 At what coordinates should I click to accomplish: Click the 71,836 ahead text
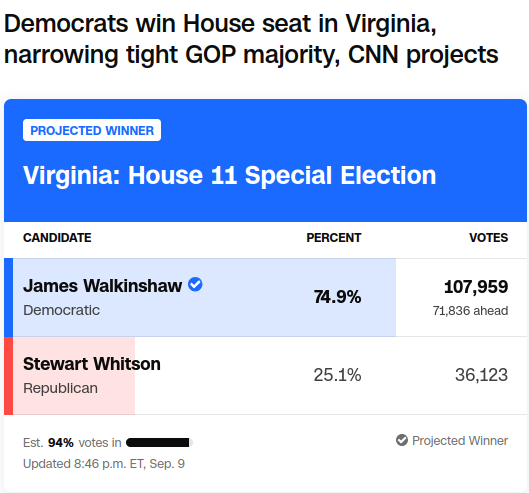coord(470,310)
